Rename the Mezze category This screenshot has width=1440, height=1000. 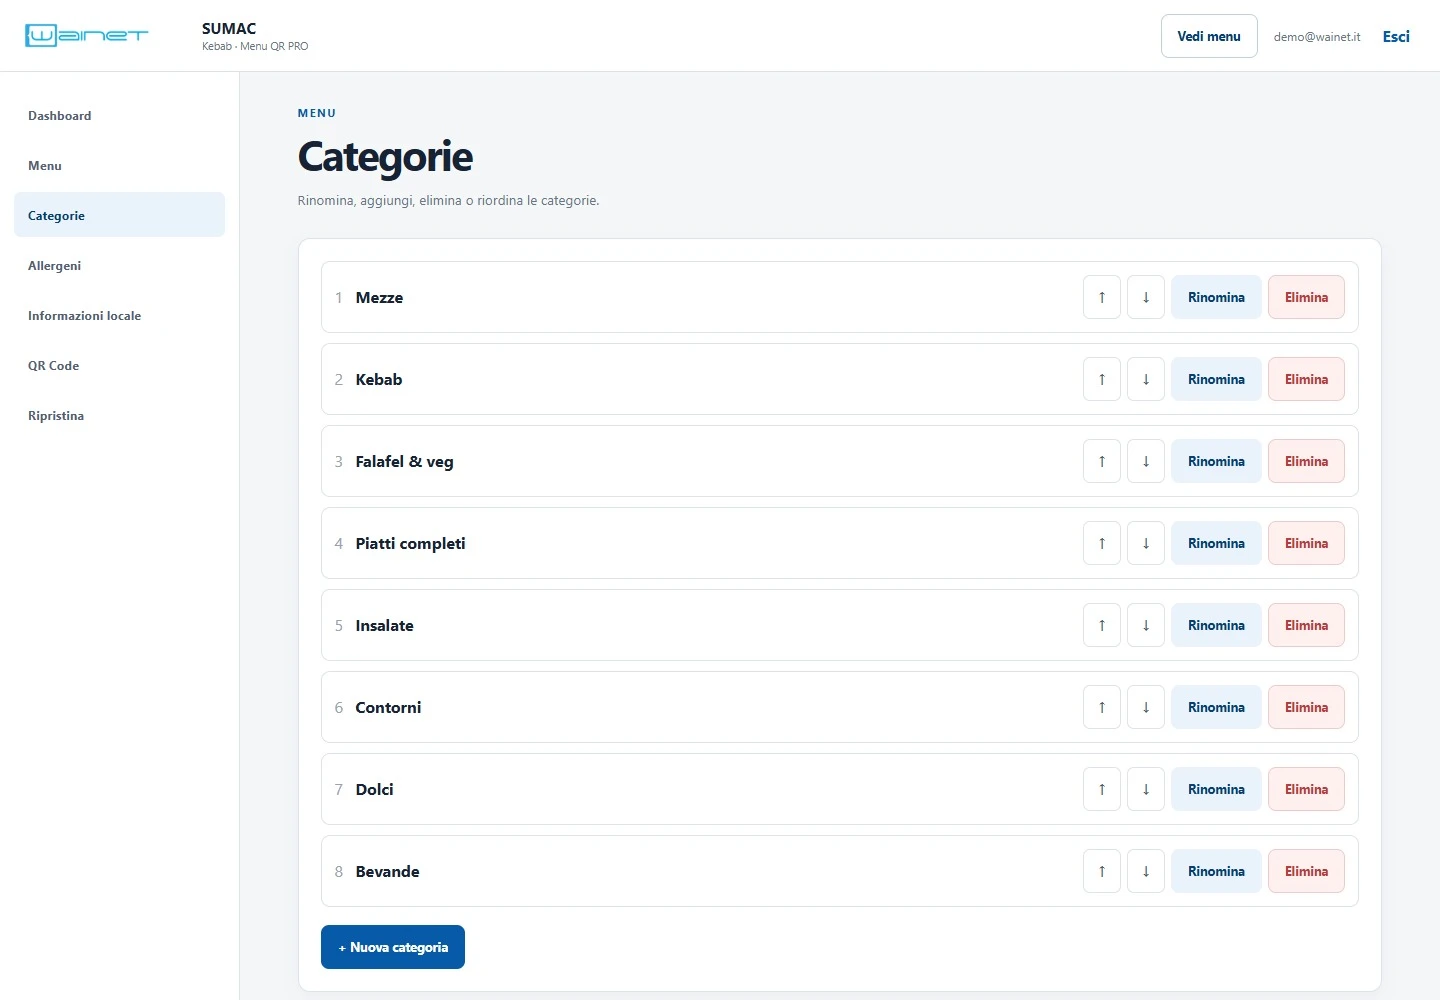coord(1216,297)
